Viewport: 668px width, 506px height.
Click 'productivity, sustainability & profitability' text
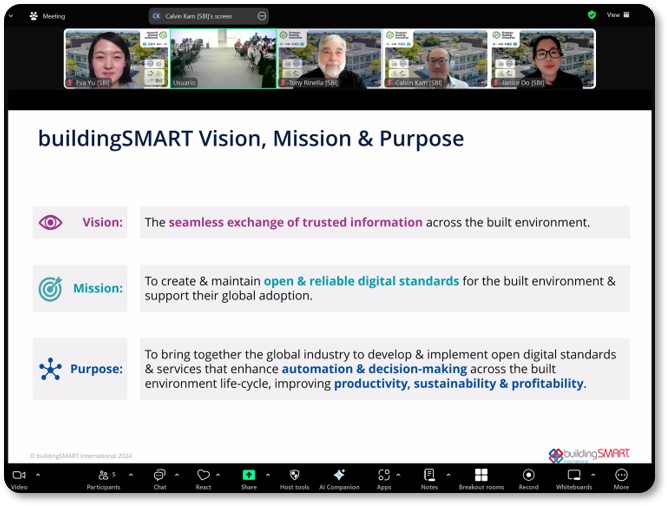pyautogui.click(x=458, y=384)
